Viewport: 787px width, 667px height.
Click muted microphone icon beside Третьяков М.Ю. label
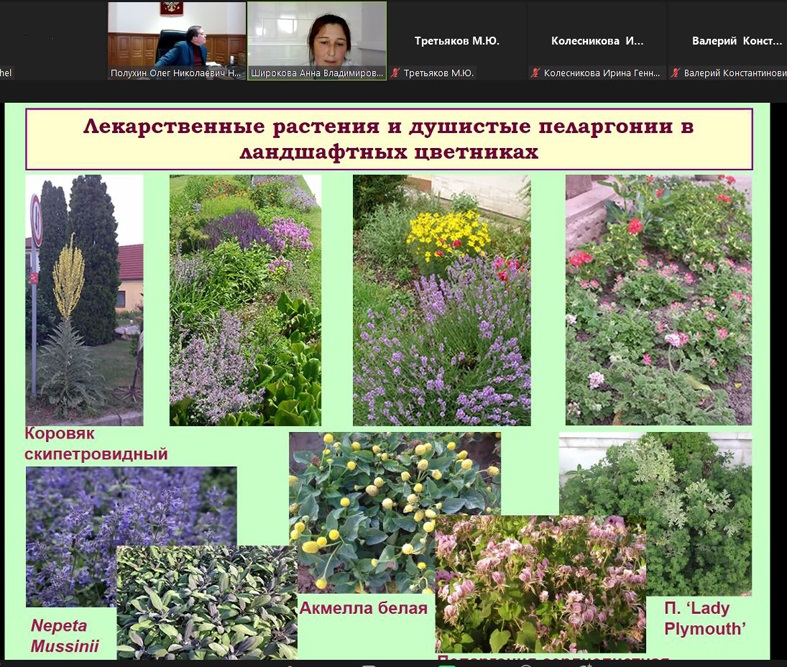[x=396, y=73]
